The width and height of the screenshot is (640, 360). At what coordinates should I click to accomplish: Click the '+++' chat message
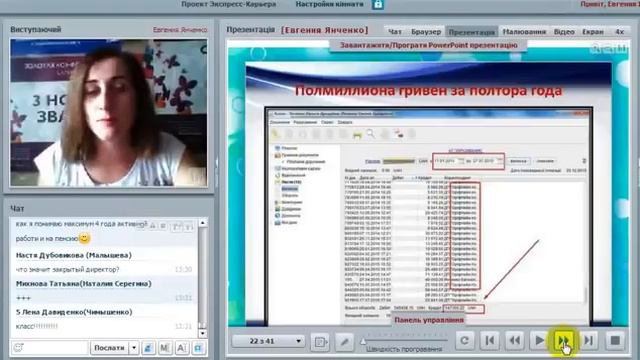click(23, 298)
